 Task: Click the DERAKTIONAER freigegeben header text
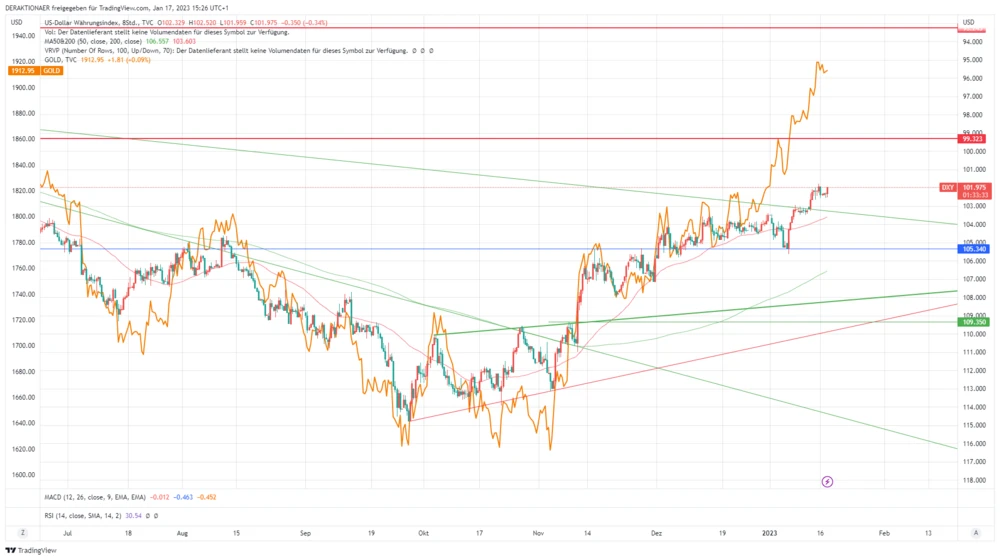click(117, 8)
